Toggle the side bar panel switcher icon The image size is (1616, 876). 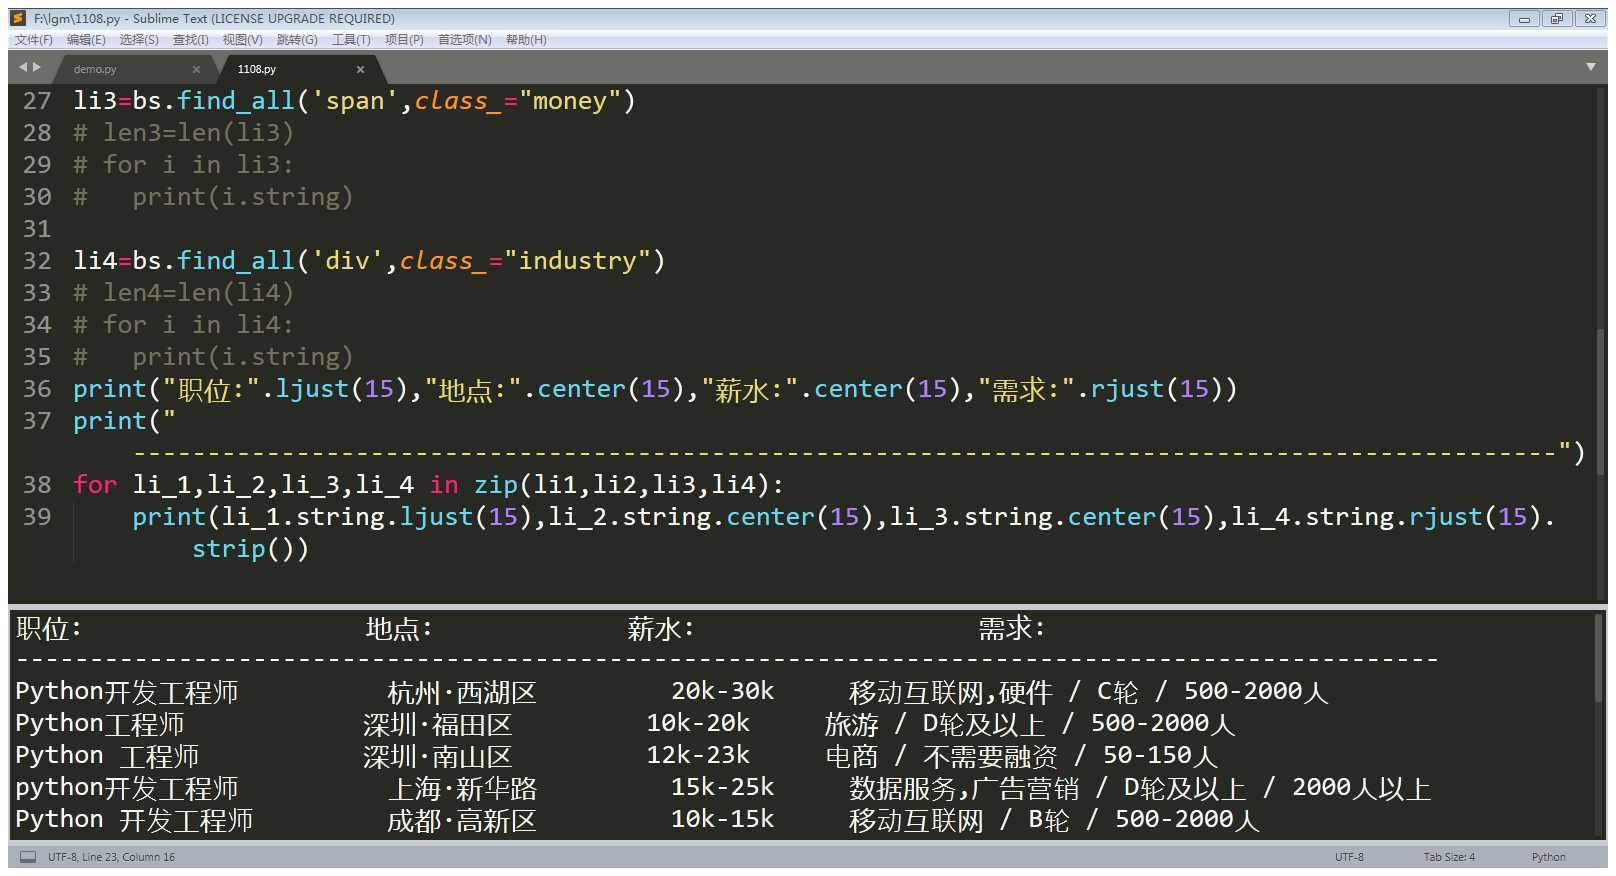28,857
